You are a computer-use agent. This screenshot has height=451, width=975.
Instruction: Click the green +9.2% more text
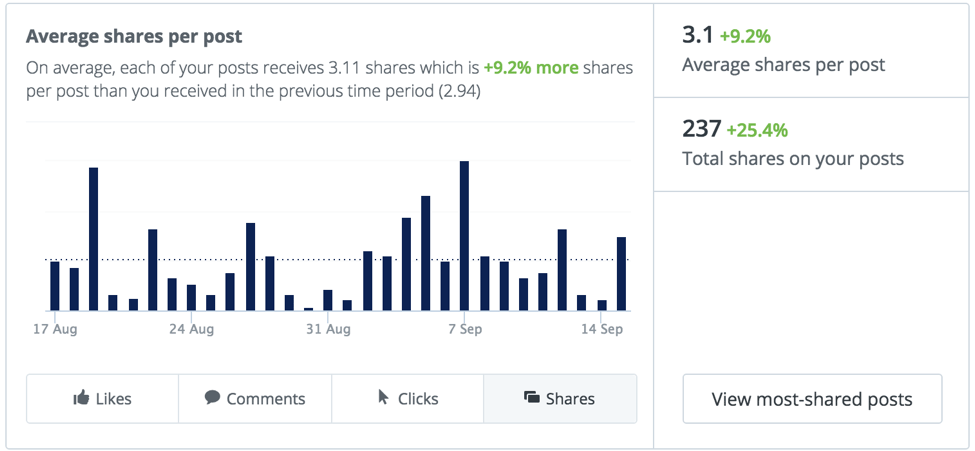coord(531,68)
